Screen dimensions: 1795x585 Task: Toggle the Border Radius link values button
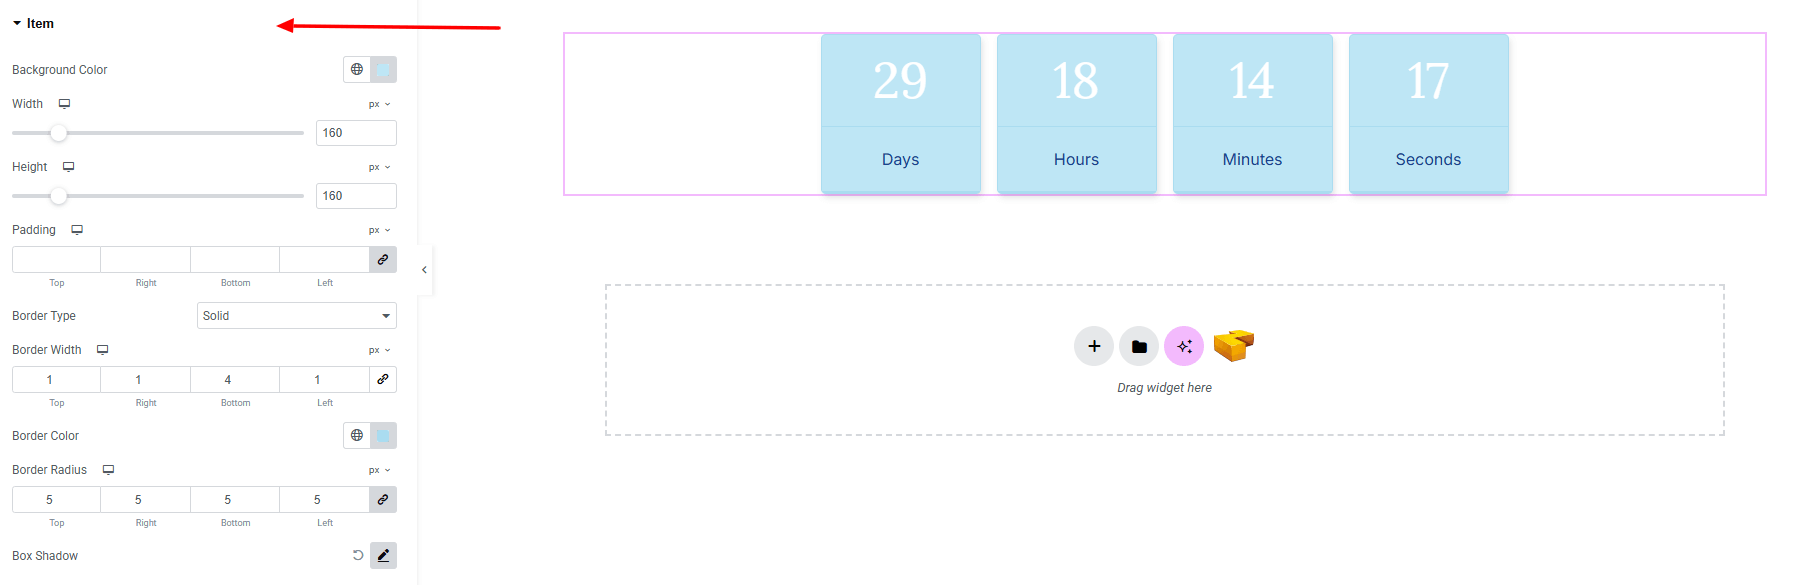(x=383, y=500)
